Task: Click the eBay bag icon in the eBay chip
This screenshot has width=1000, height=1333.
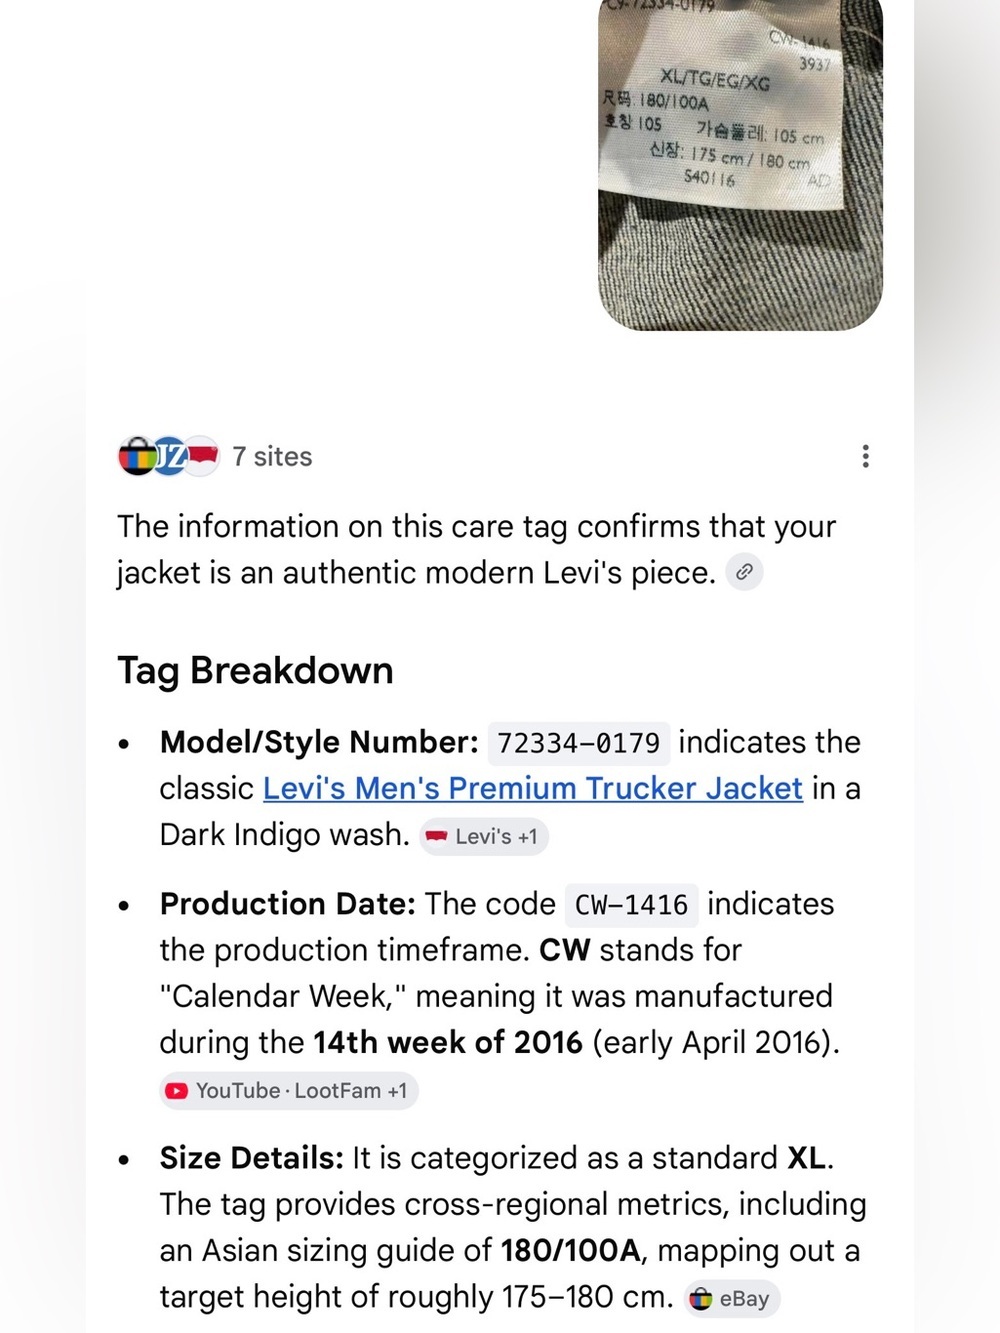Action: click(x=702, y=1298)
